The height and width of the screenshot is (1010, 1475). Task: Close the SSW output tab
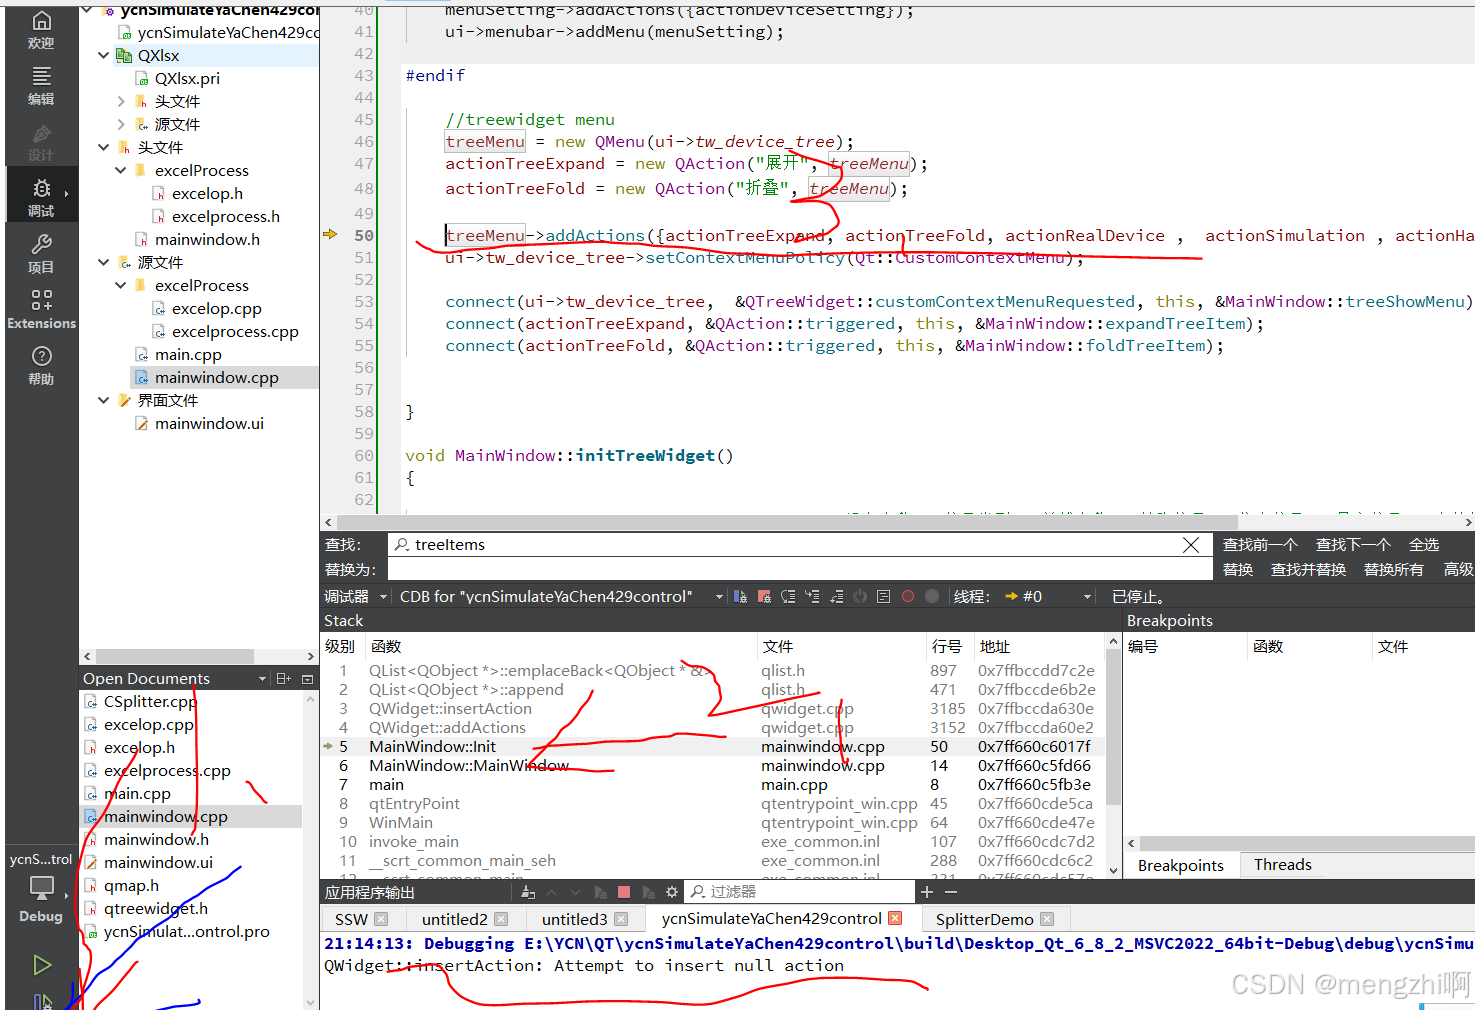click(x=381, y=919)
